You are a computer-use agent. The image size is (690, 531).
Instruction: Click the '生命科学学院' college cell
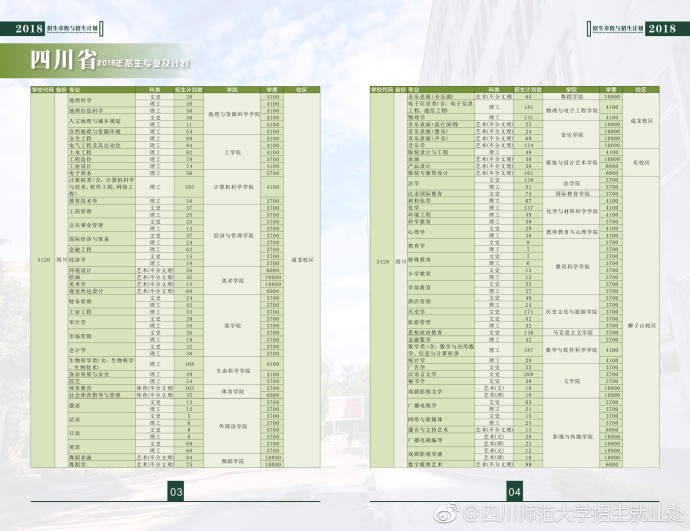pyautogui.click(x=233, y=371)
